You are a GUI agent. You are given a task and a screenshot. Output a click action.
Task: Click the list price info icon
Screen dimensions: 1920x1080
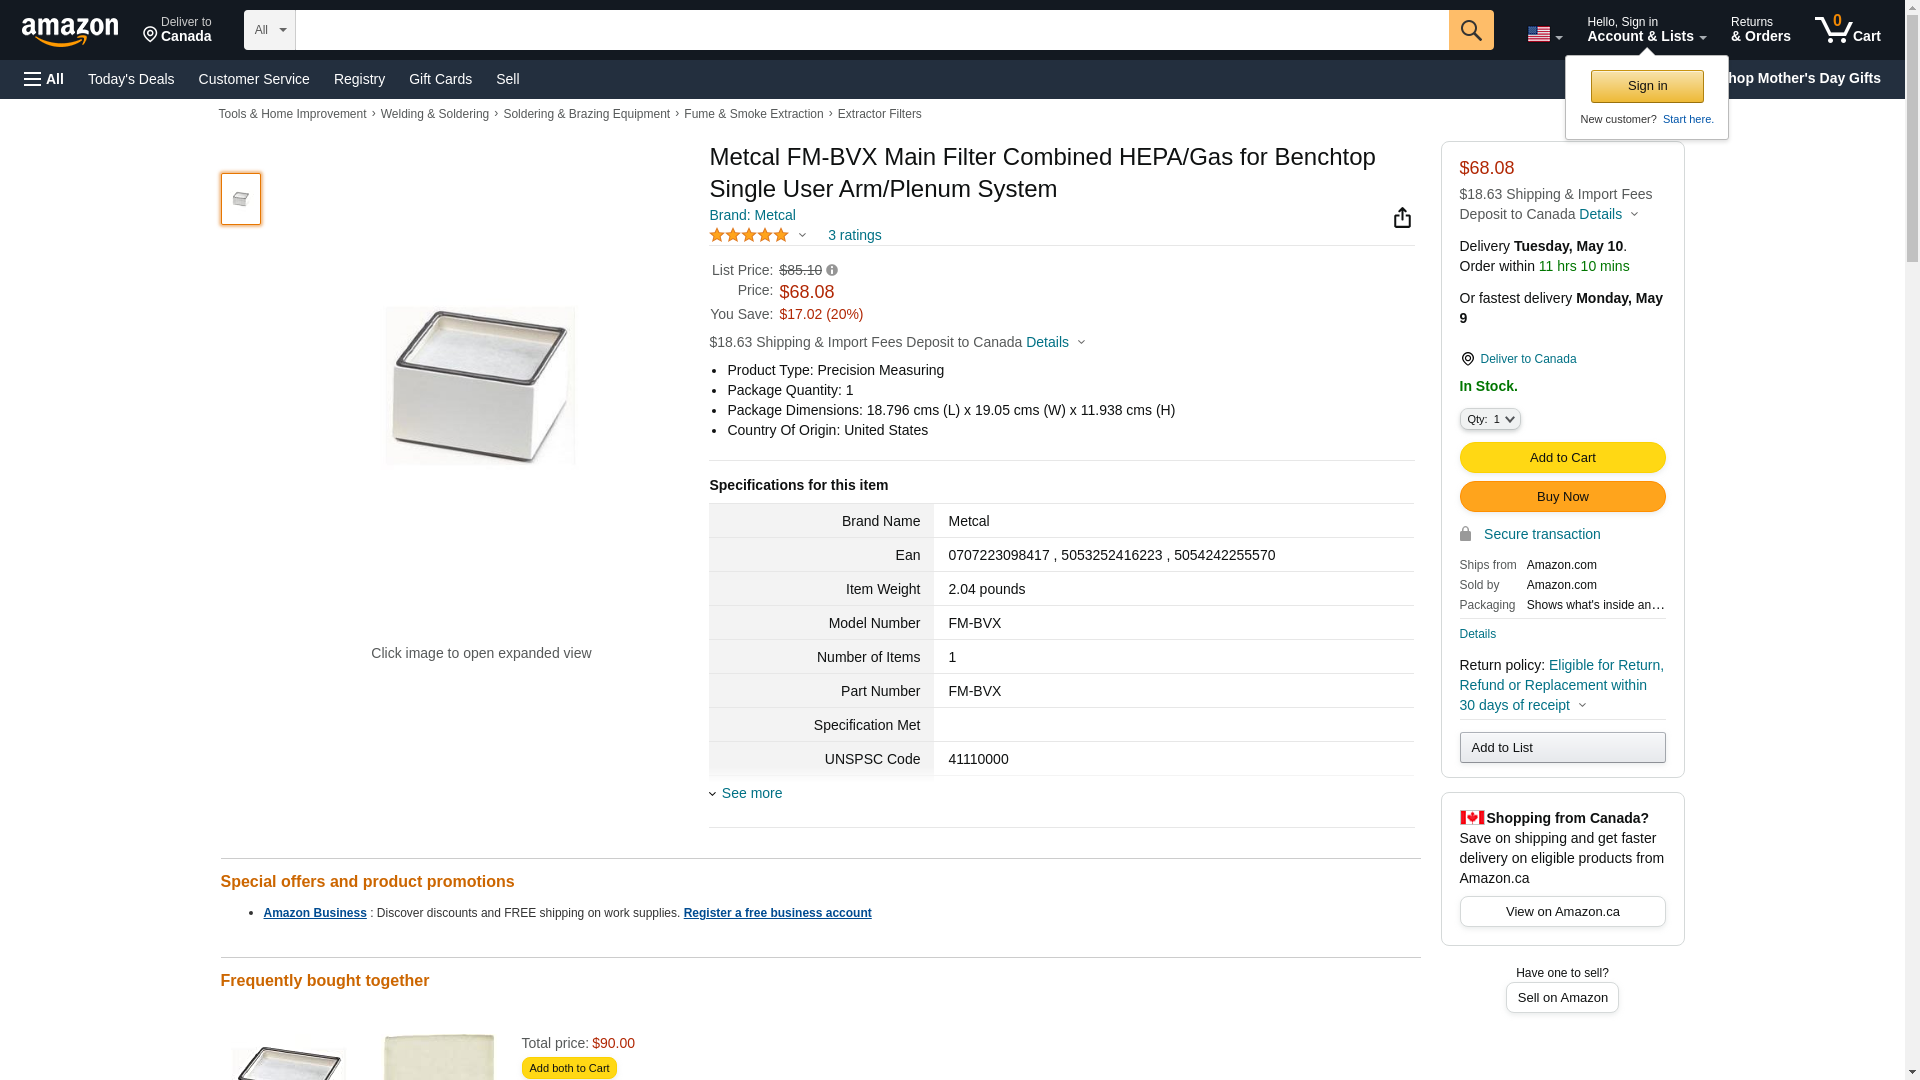pos(832,270)
